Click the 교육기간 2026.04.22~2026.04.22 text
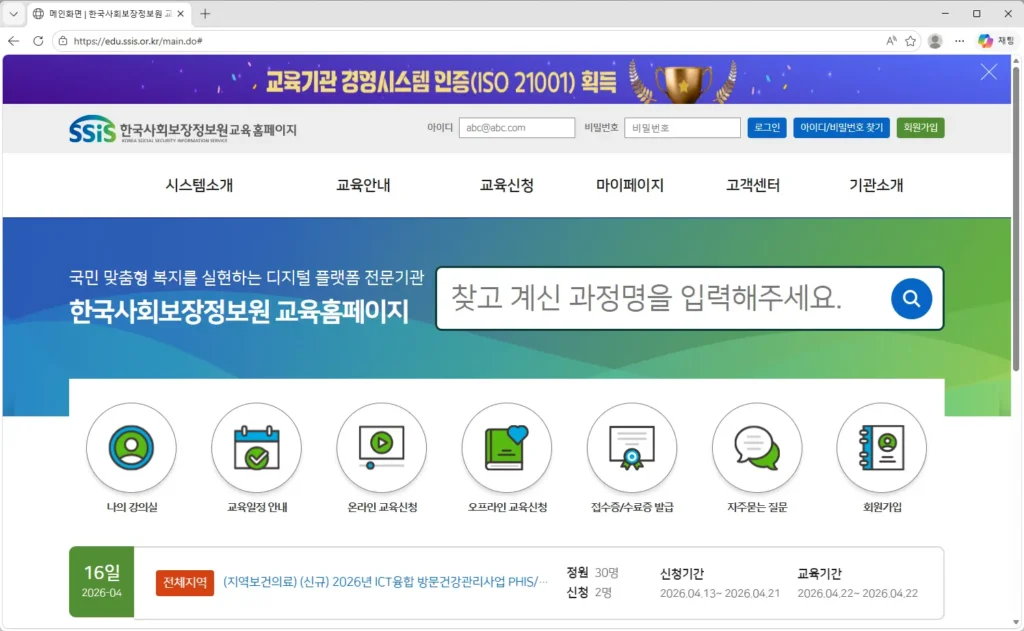Image resolution: width=1024 pixels, height=631 pixels. click(x=857, y=583)
